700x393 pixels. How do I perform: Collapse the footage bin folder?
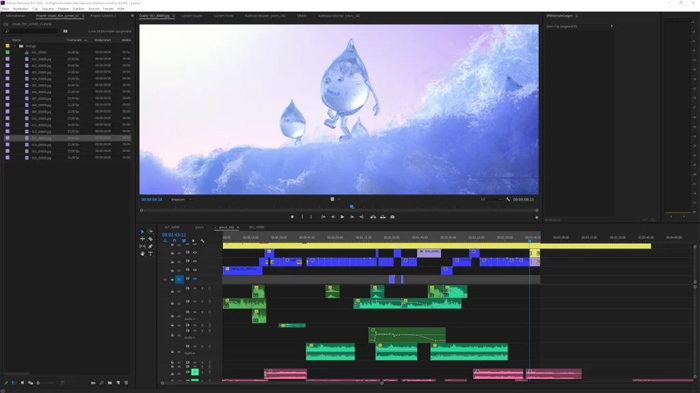coord(15,46)
